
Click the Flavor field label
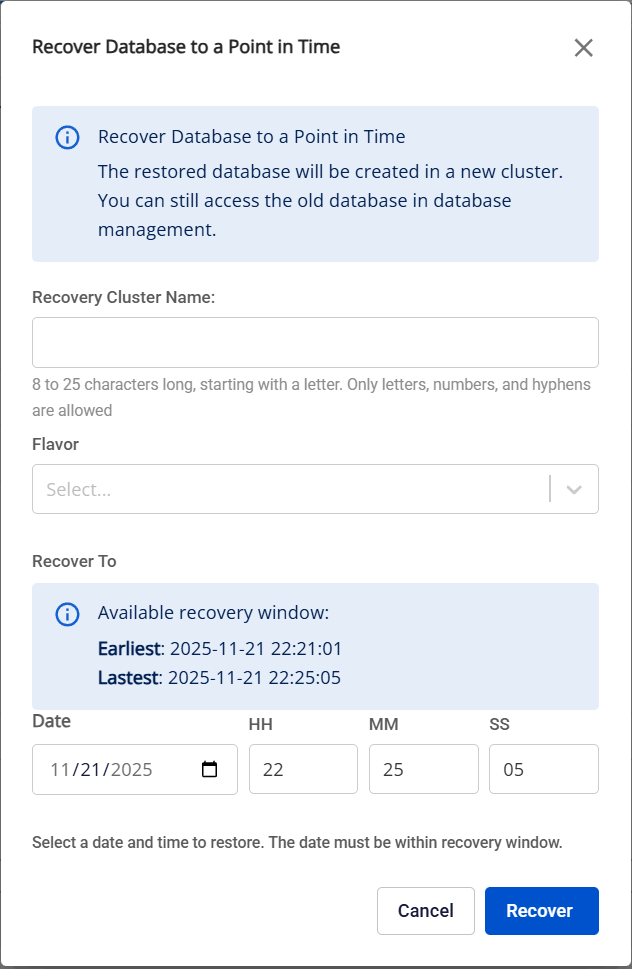[x=55, y=443]
